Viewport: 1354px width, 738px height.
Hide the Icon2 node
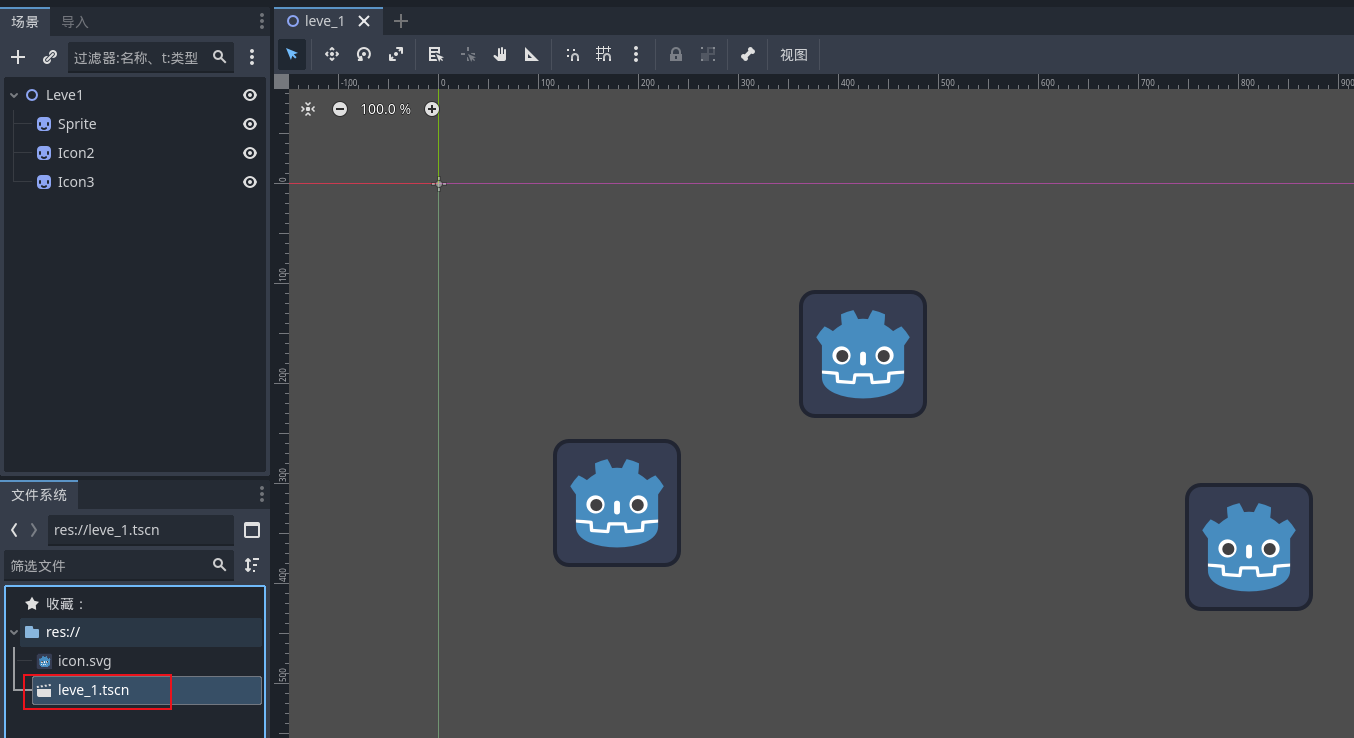pyautogui.click(x=250, y=153)
